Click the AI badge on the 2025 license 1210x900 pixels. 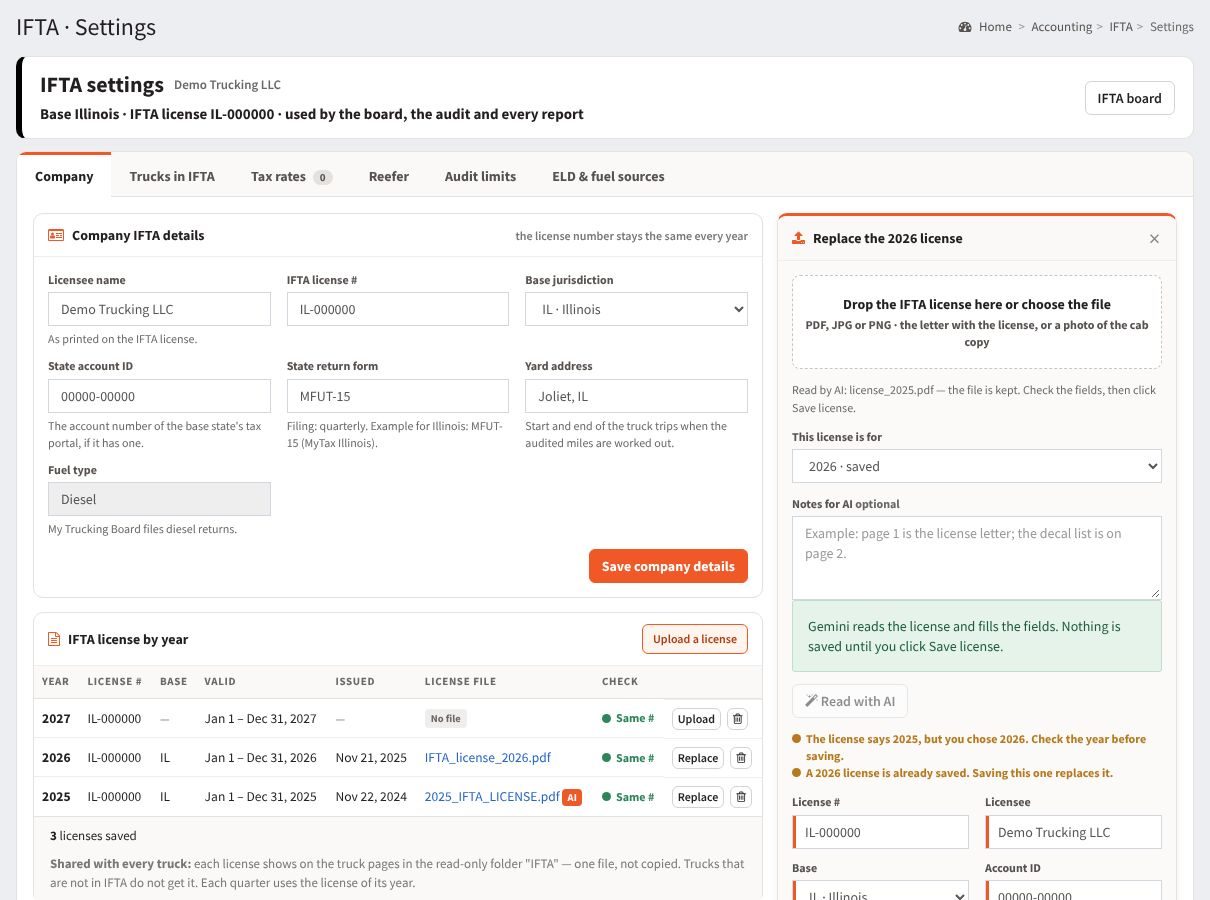572,797
